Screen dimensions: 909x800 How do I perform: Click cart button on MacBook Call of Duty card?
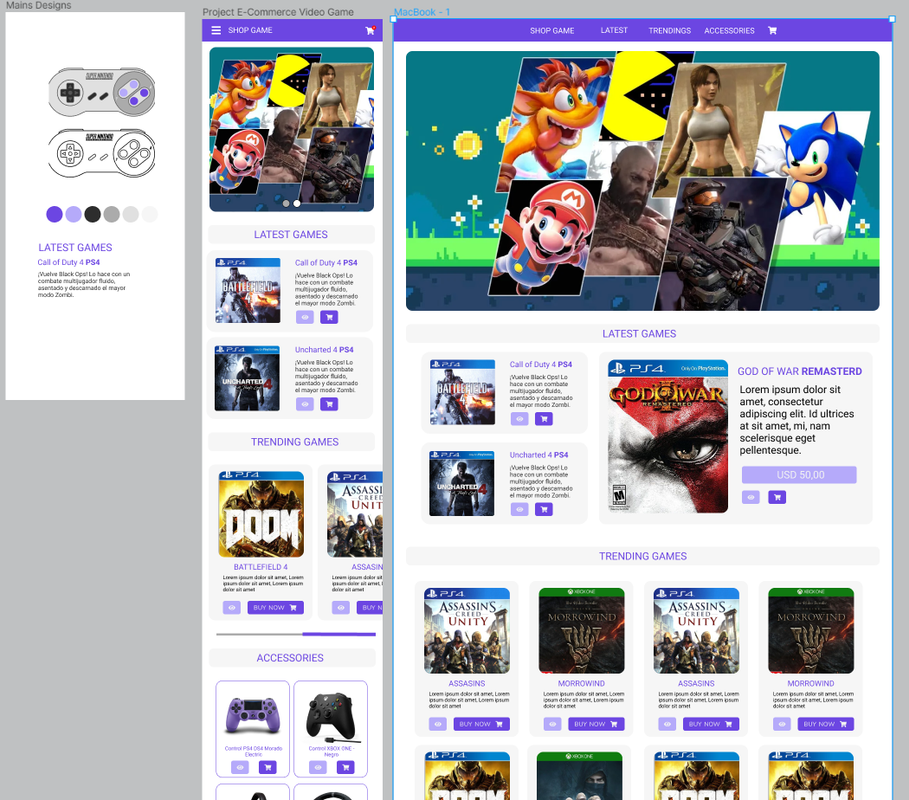point(544,419)
